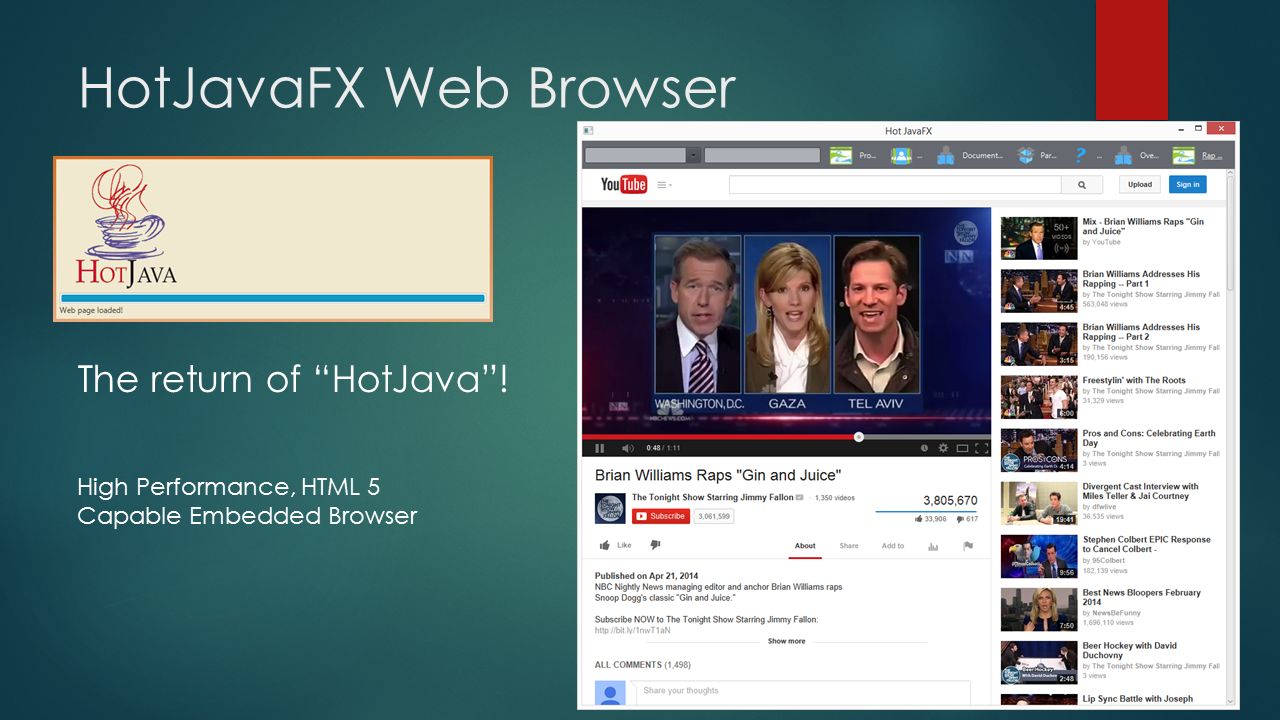
Task: Open the 'Par...' box bookmark icon
Action: 1026,155
